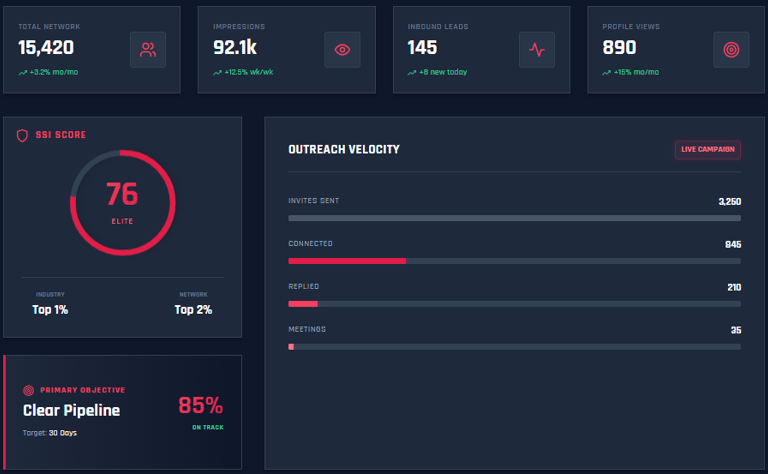Click the Target: 30 Days text
Image resolution: width=768 pixels, height=474 pixels.
[x=49, y=433]
